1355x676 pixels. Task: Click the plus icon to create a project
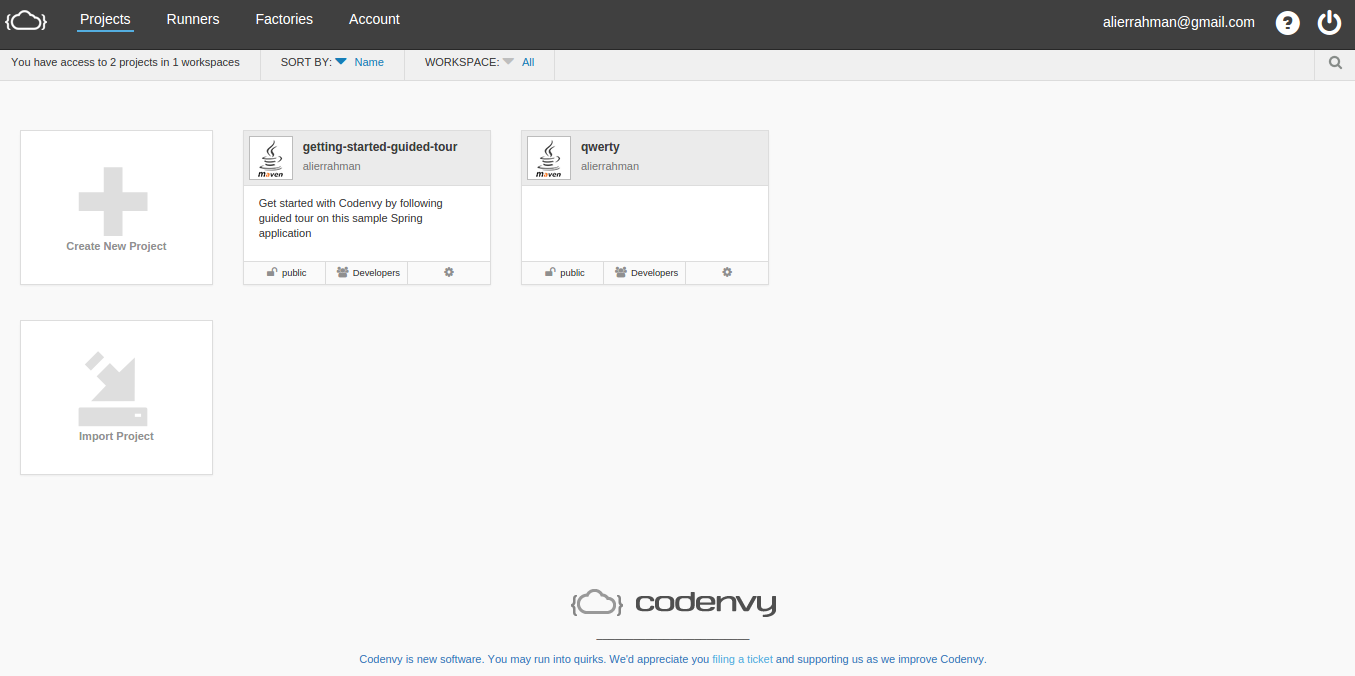(115, 200)
